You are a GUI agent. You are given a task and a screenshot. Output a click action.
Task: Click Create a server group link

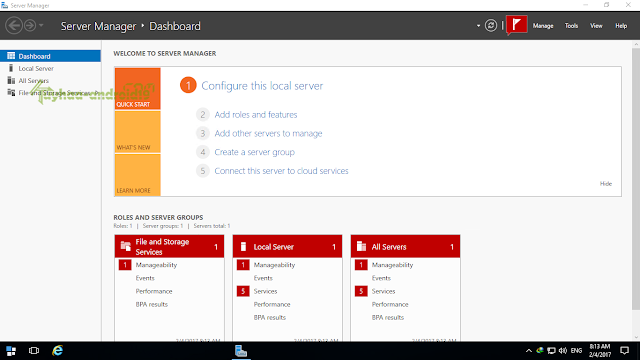254,152
